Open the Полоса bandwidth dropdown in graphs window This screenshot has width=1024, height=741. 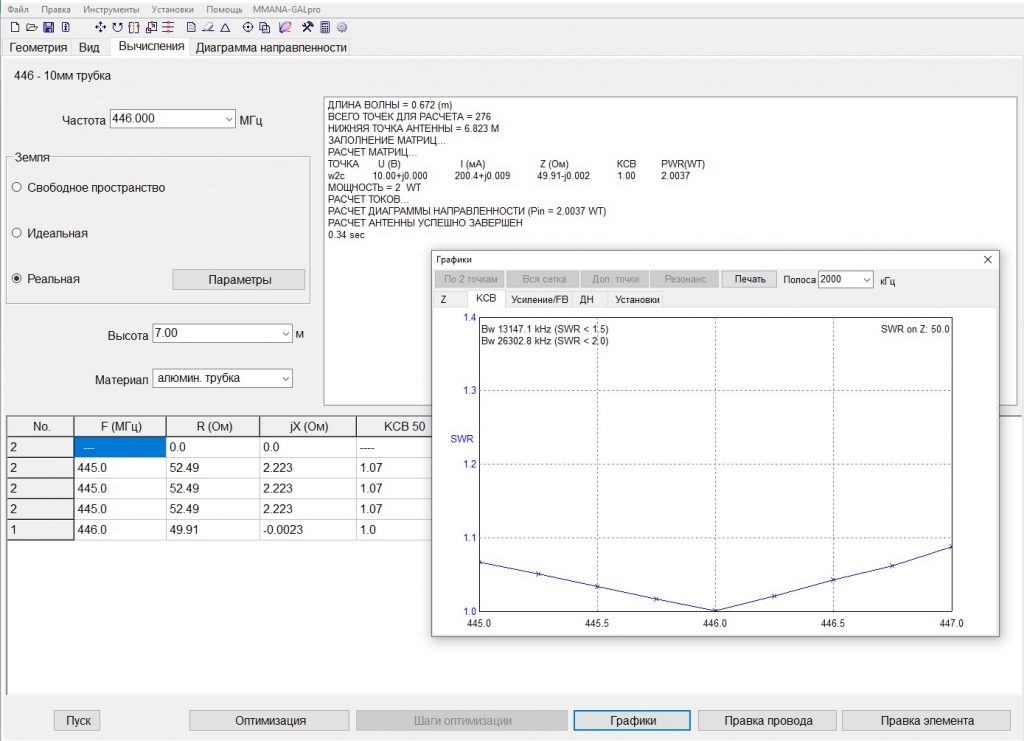(x=866, y=280)
